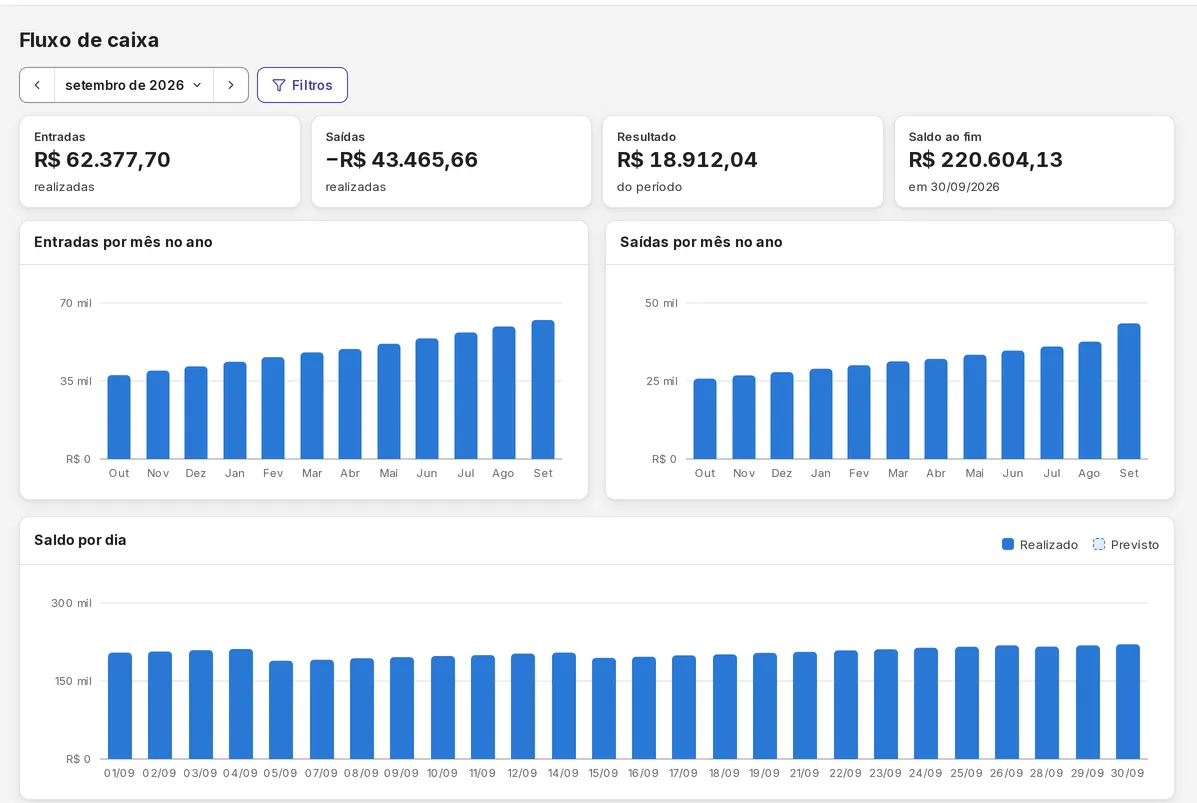Choose the Mai bar in Saídas por mês
Viewport: 1197px width, 803px height.
point(975,407)
